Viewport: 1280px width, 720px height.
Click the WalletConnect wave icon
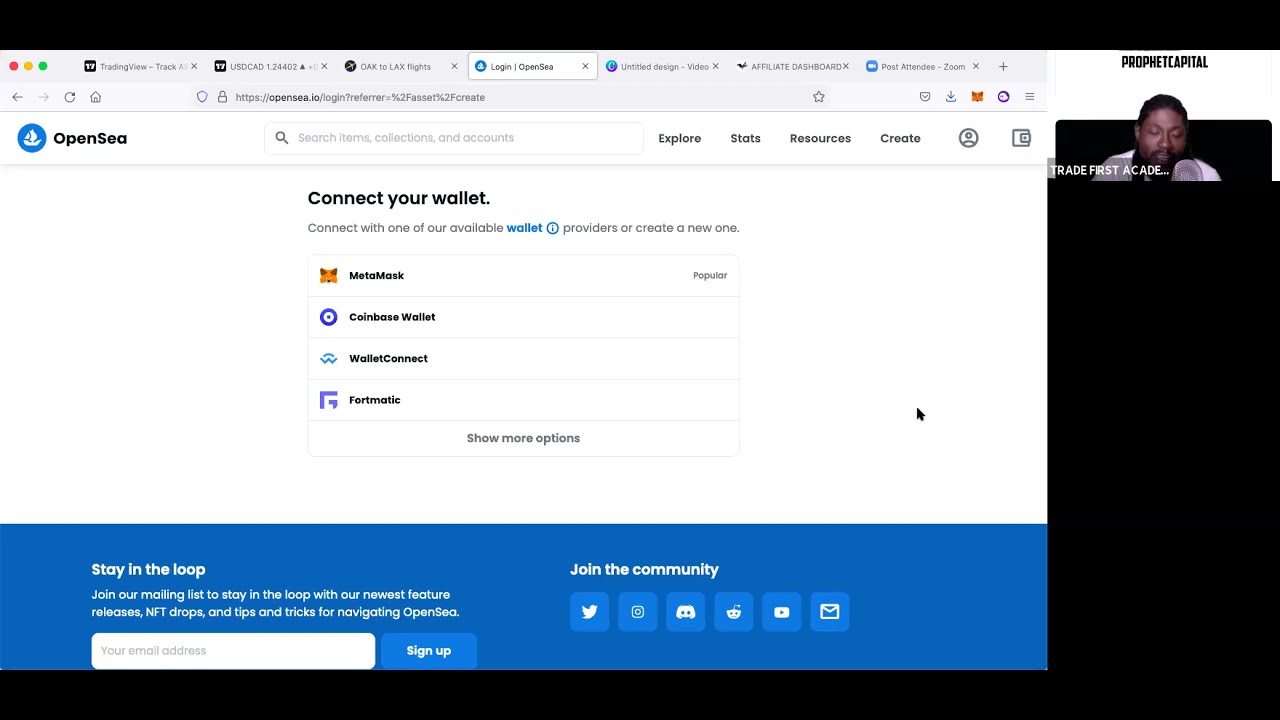328,358
